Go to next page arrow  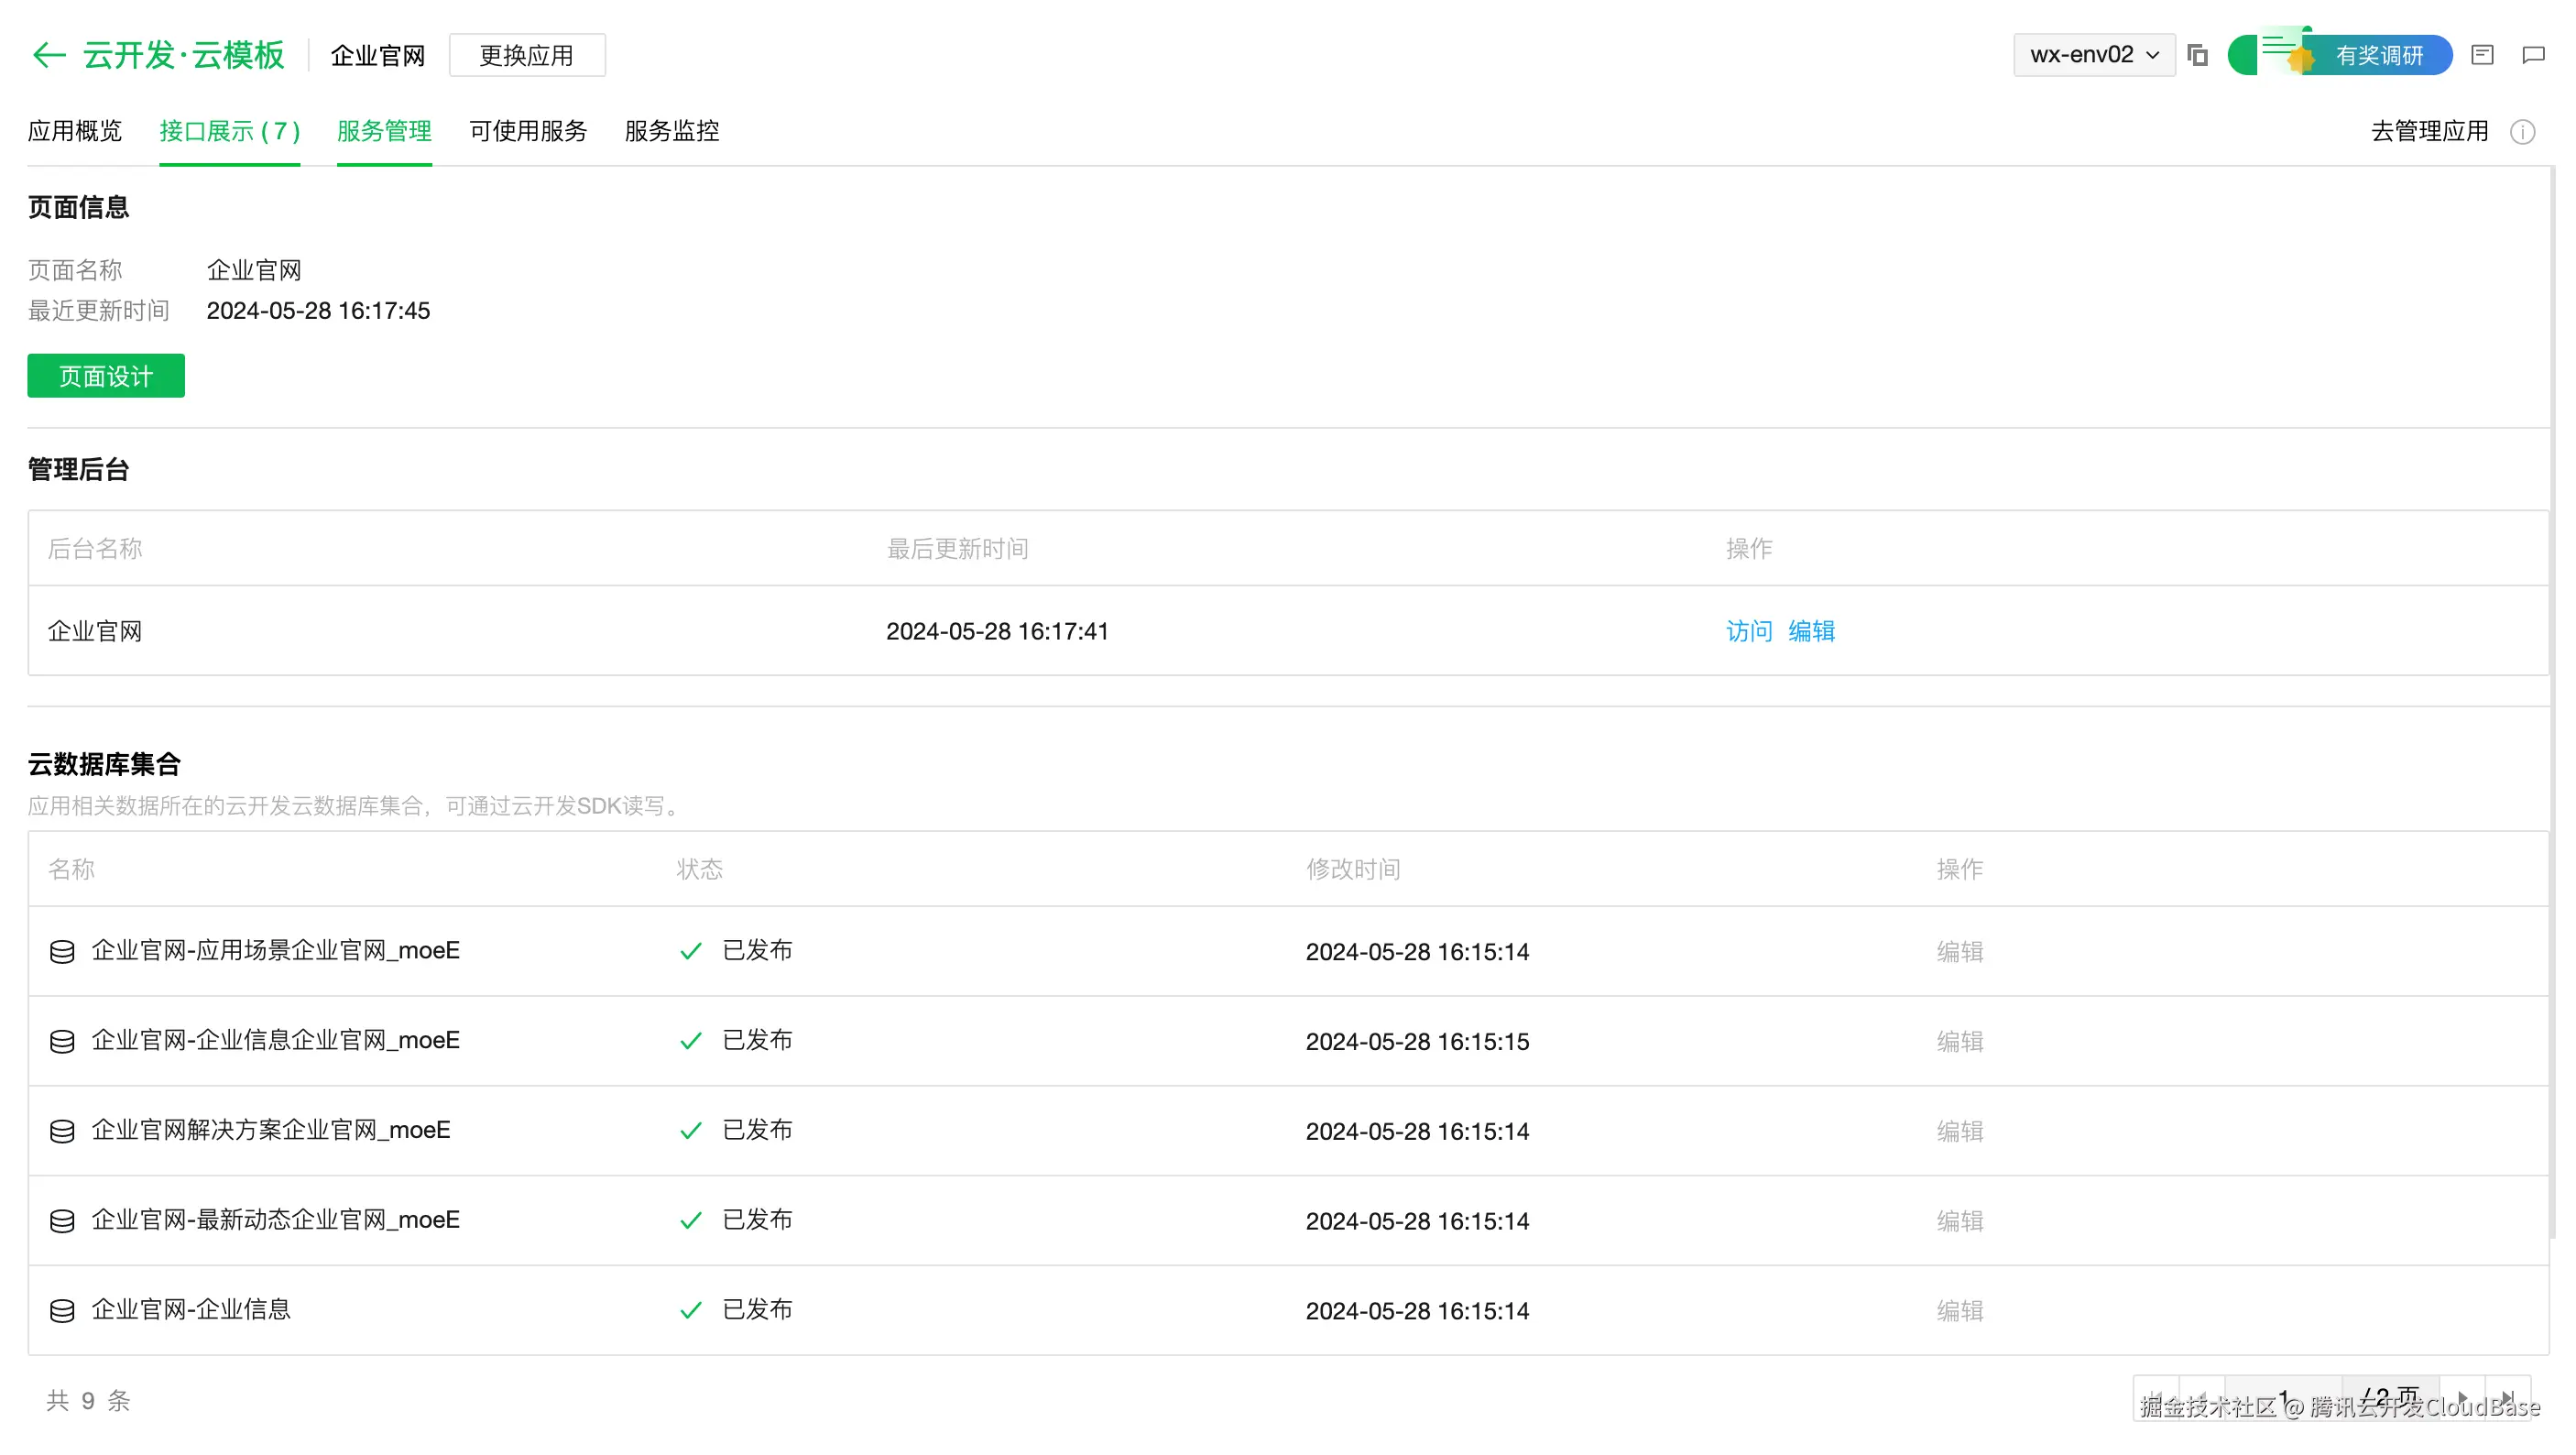[x=2462, y=1397]
